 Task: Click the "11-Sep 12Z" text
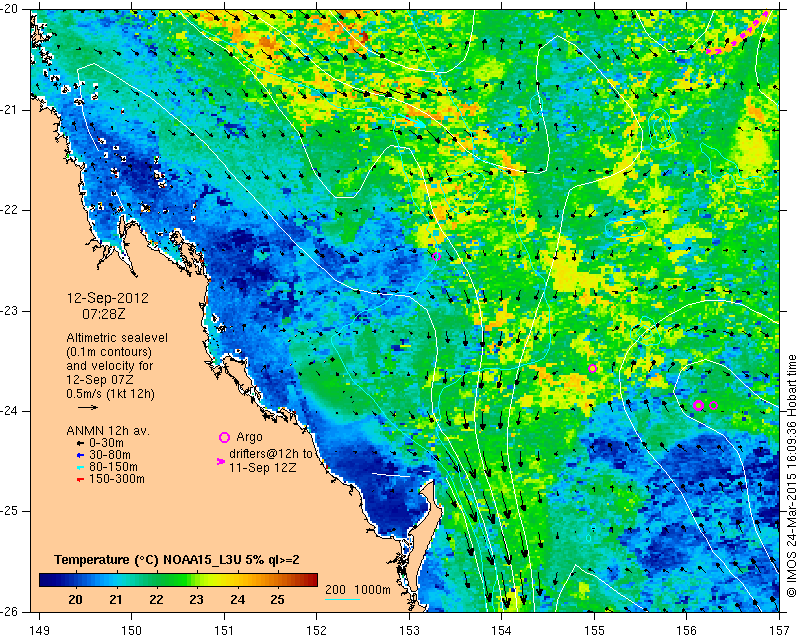click(x=263, y=468)
